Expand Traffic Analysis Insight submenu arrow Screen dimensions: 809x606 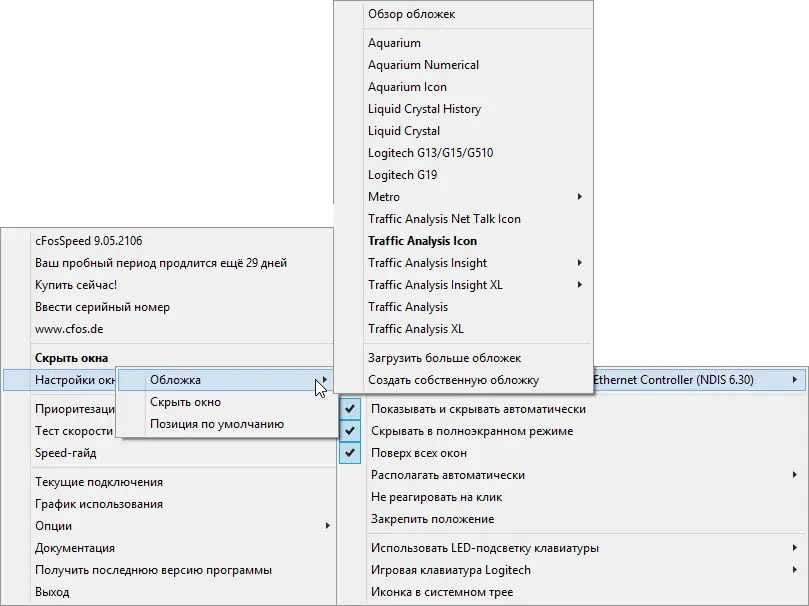coord(580,263)
